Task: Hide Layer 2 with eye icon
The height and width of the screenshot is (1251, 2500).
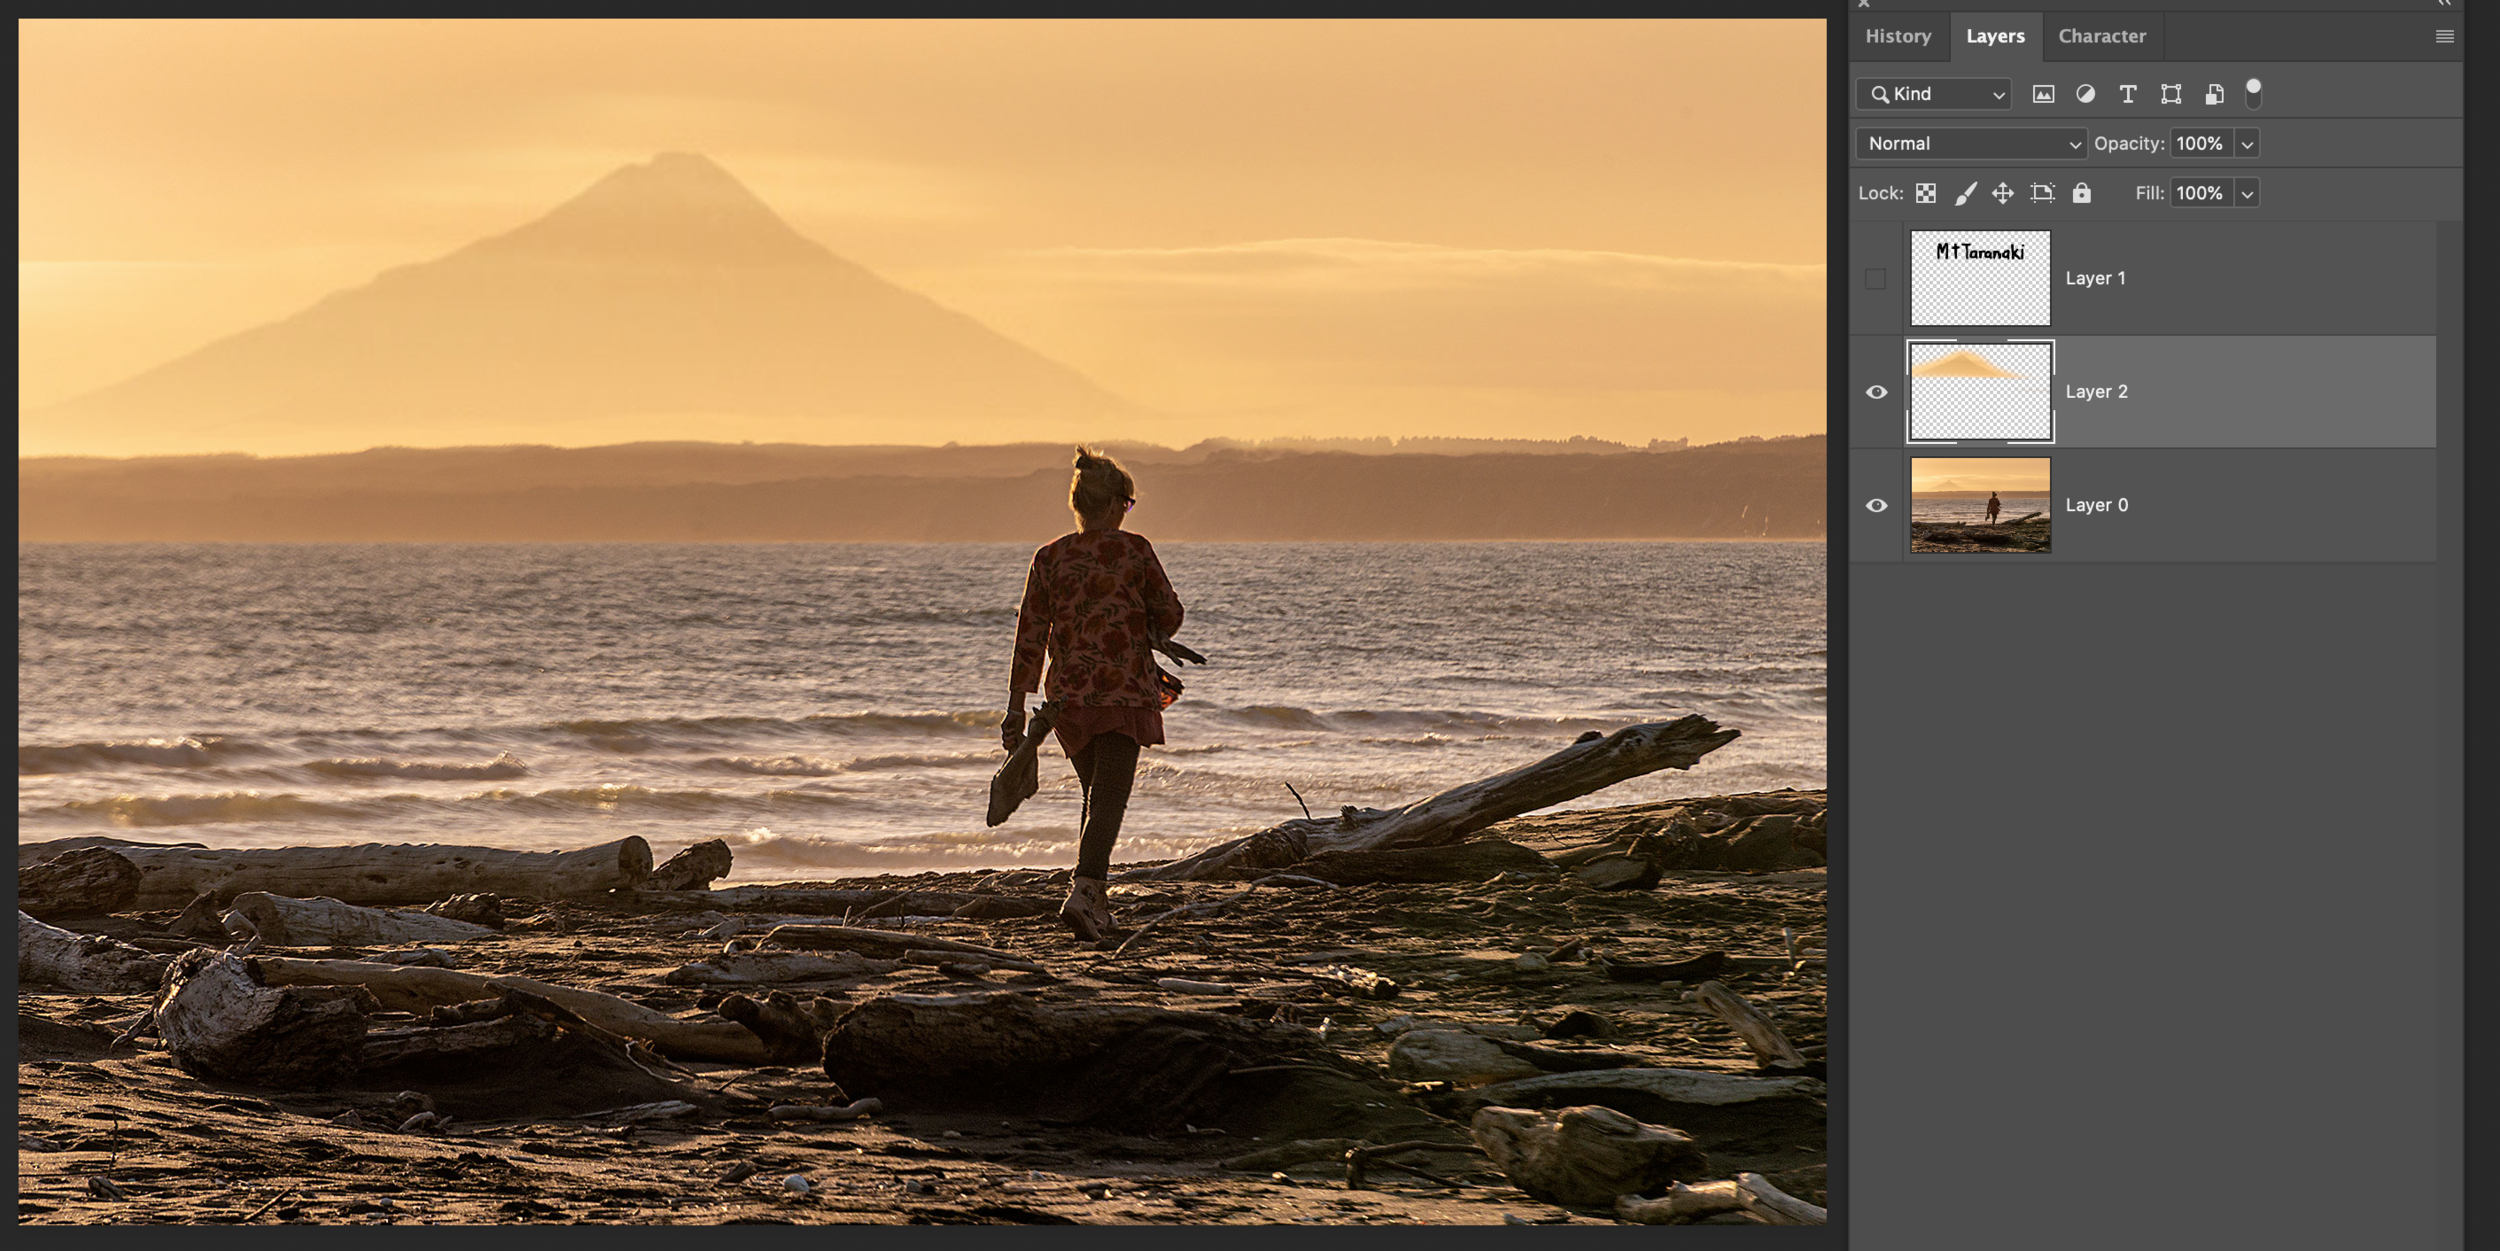Action: click(1876, 392)
